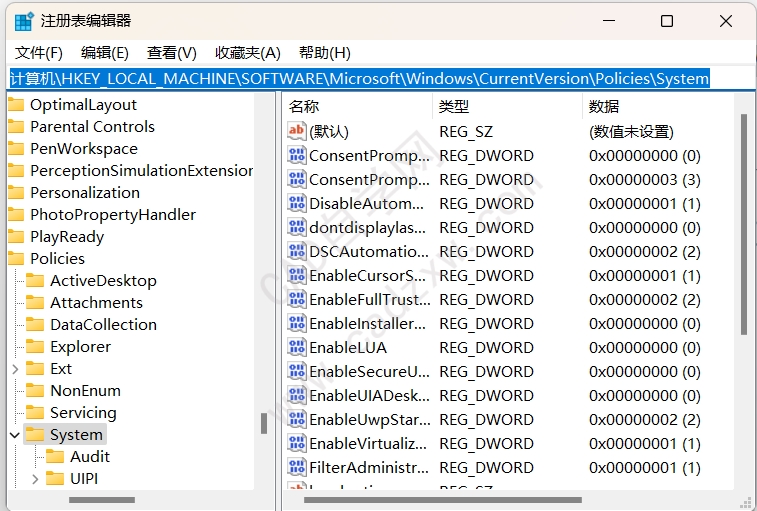
Task: Open the 编辑(E) menu
Action: [x=104, y=53]
